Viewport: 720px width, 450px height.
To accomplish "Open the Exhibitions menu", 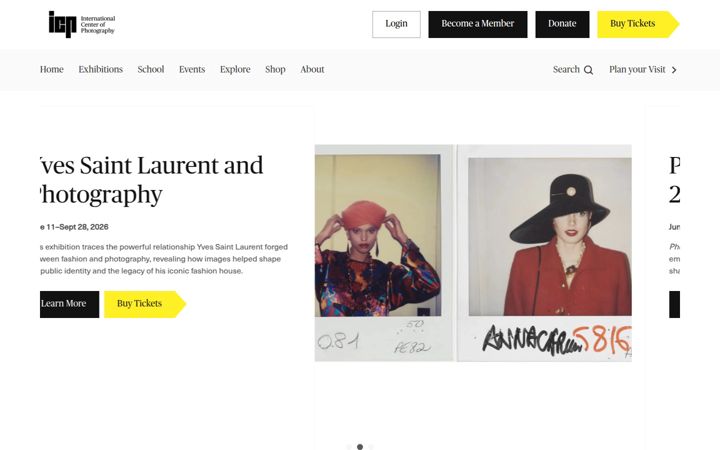I will 101,69.
